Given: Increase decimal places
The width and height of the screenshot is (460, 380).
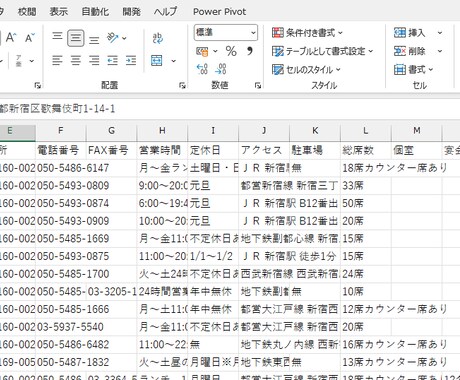Looking at the screenshot, I should 202,69.
